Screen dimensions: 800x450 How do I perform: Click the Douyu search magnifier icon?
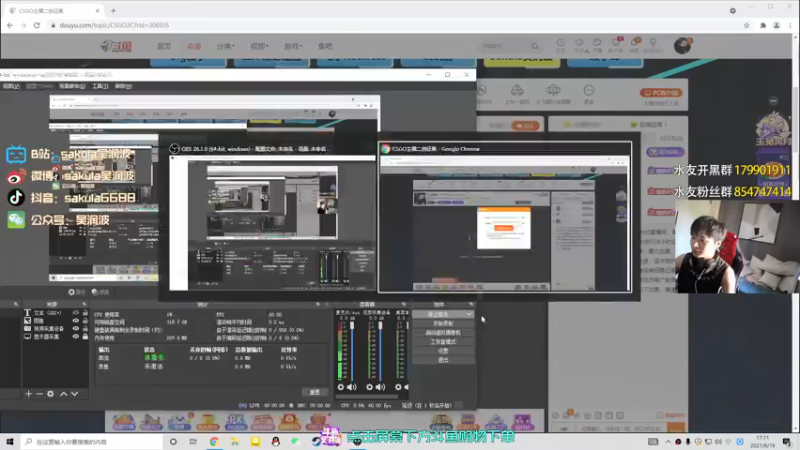coord(535,46)
